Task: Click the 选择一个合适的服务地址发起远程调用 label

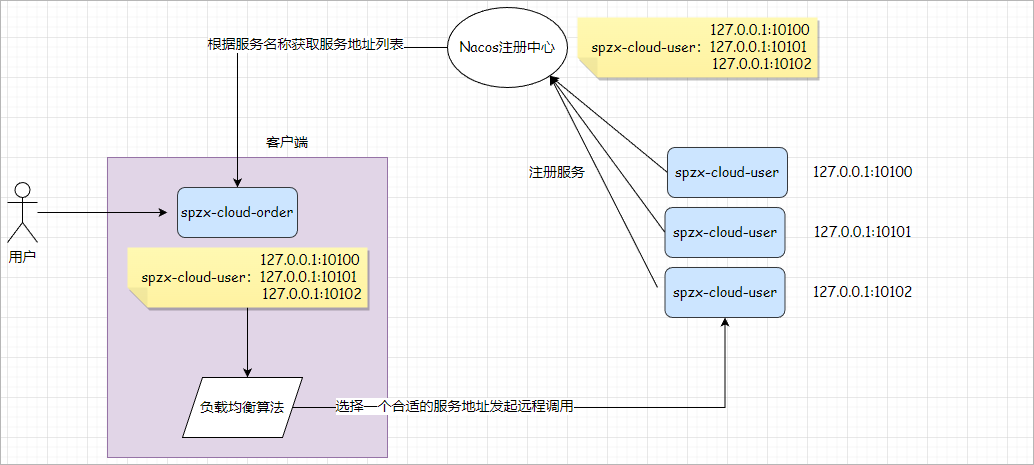Action: coord(454,407)
